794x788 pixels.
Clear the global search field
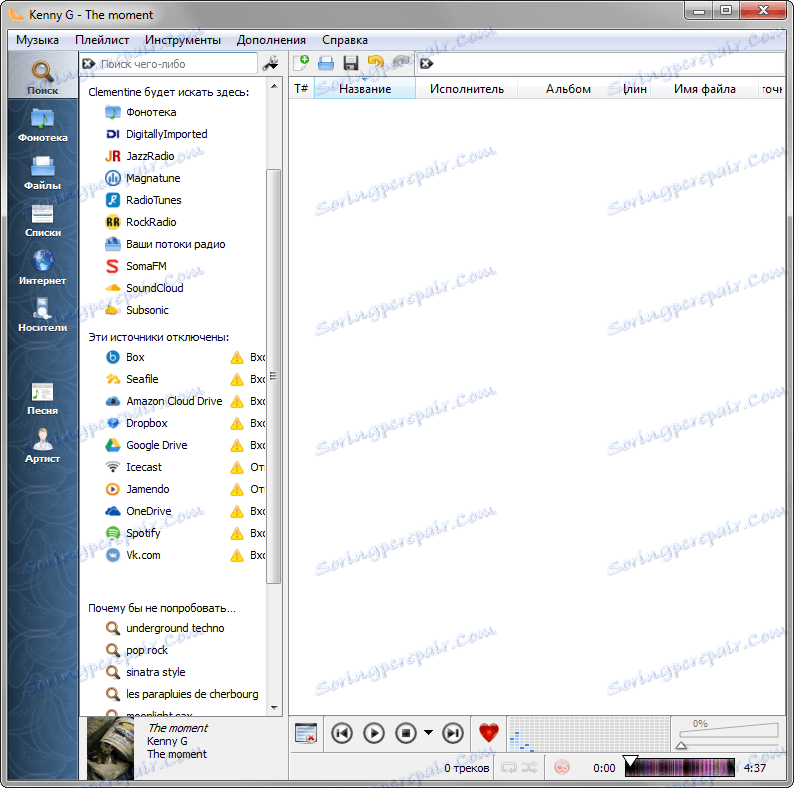pos(89,64)
